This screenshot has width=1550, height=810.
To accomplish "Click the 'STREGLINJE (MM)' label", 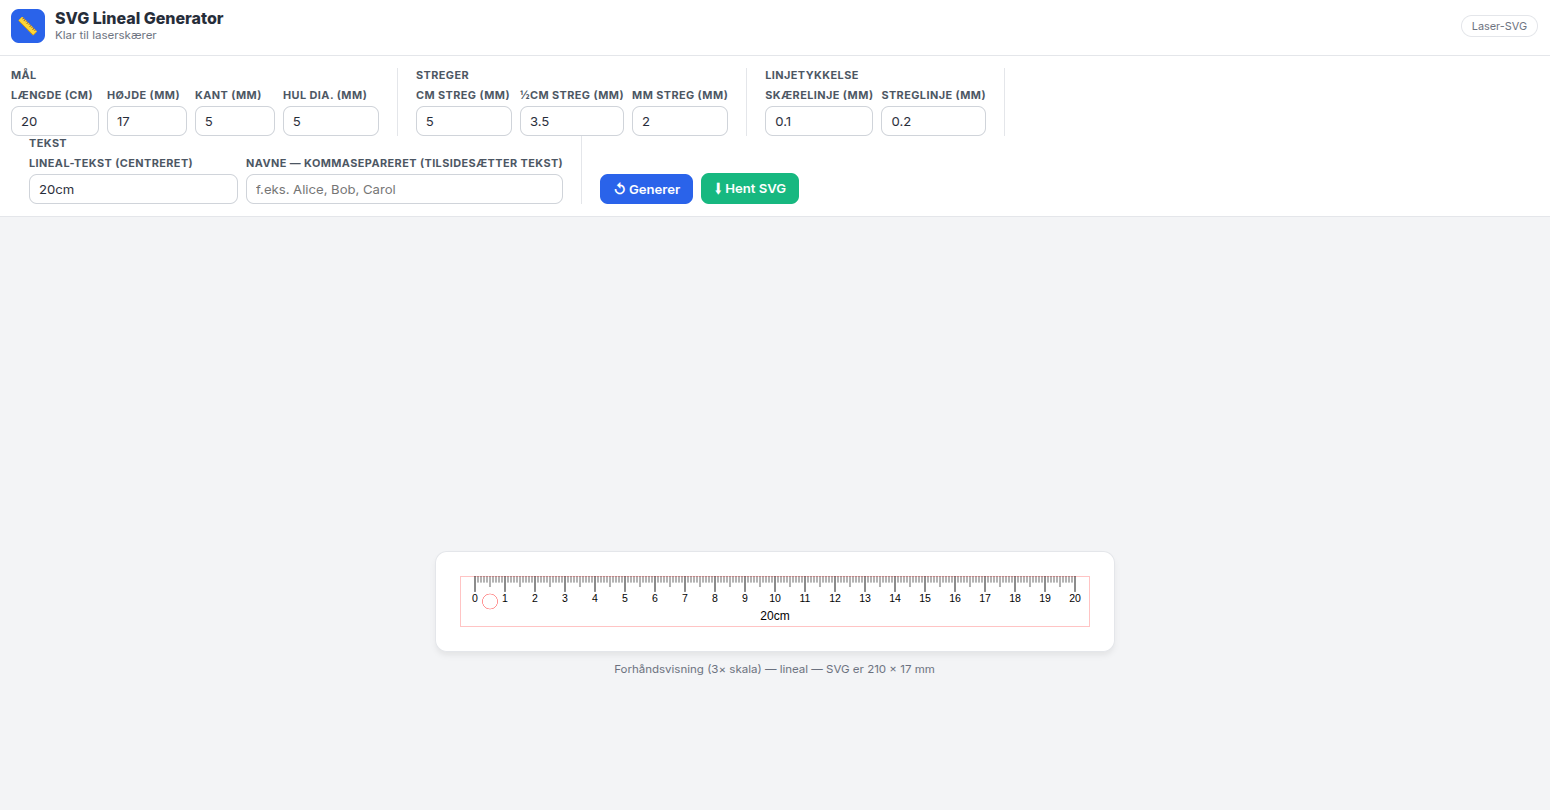I will point(933,95).
